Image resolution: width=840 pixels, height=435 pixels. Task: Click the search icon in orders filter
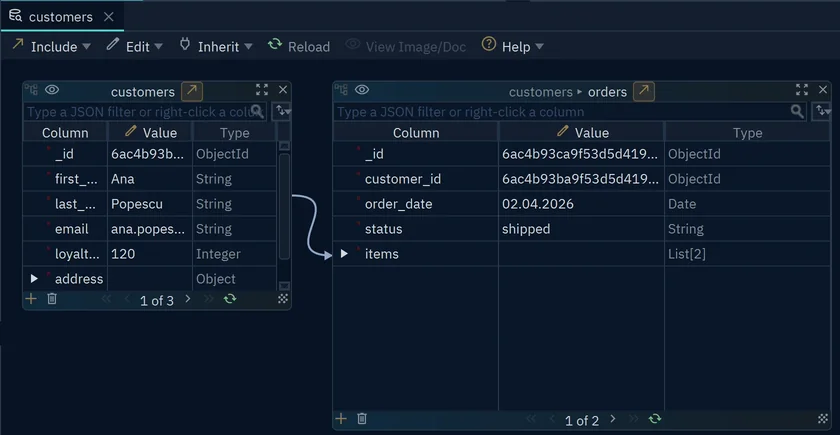coord(798,111)
